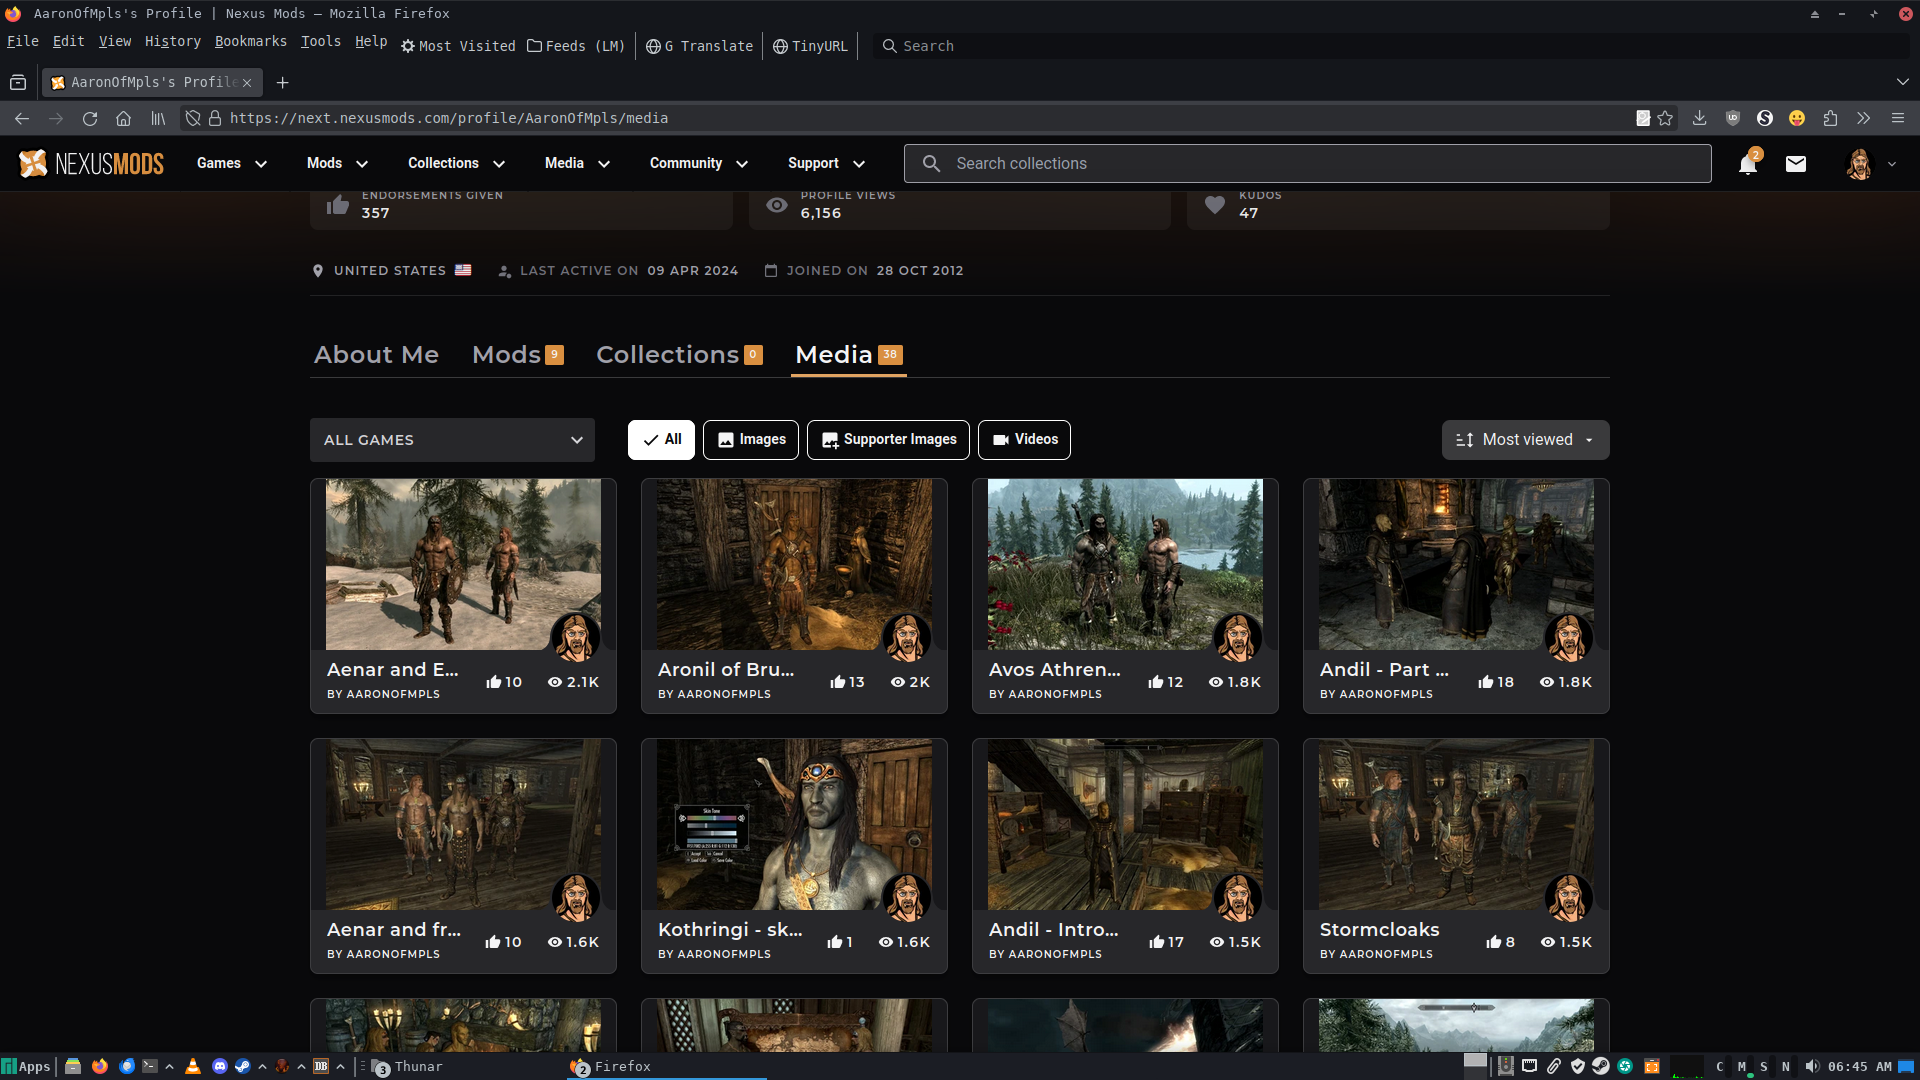Click the Nexus Mods logo
This screenshot has width=1920, height=1080.
91,164
